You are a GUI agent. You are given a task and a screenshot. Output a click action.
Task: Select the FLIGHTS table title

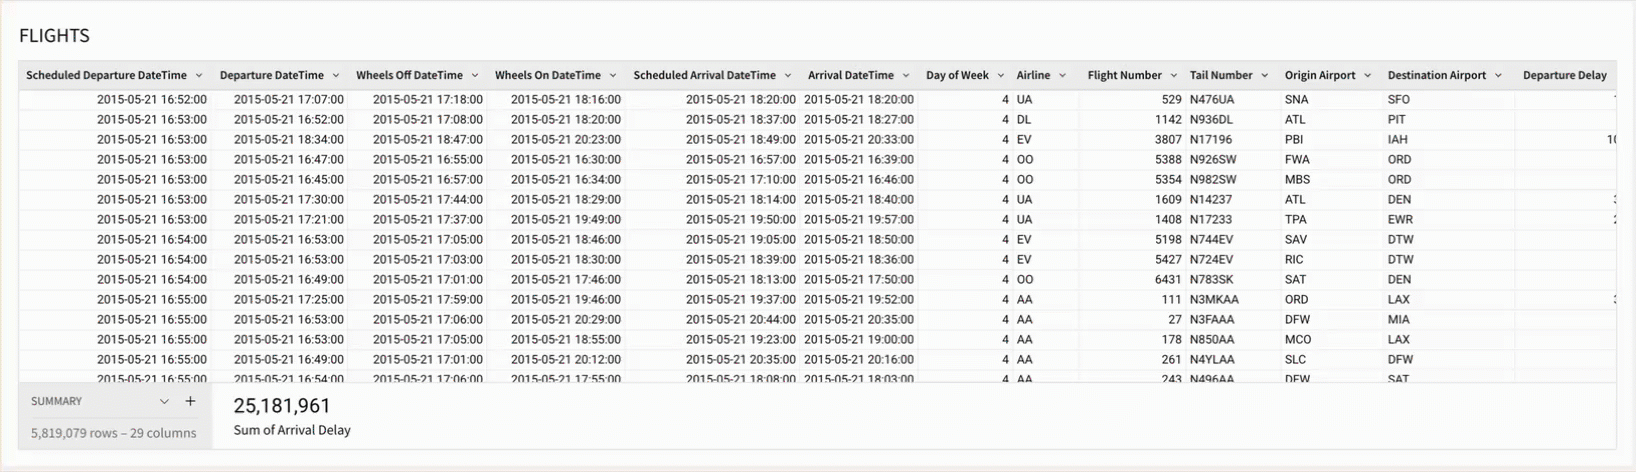pyautogui.click(x=55, y=36)
